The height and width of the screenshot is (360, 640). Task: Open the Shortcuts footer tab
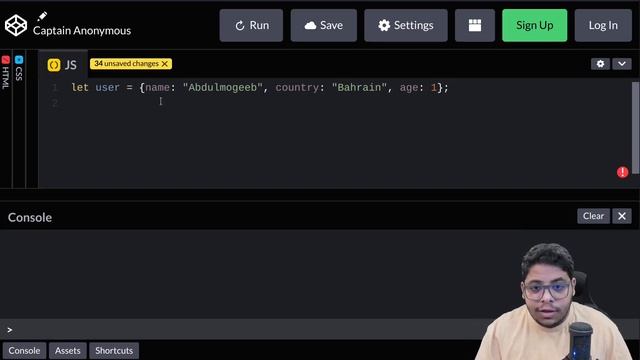[114, 351]
